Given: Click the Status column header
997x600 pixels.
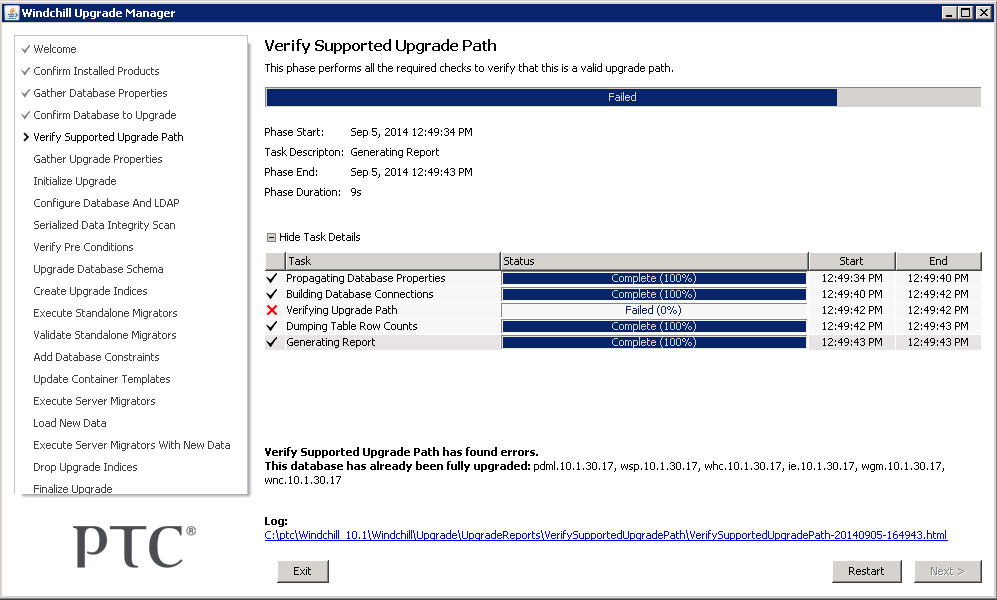Looking at the screenshot, I should [653, 261].
